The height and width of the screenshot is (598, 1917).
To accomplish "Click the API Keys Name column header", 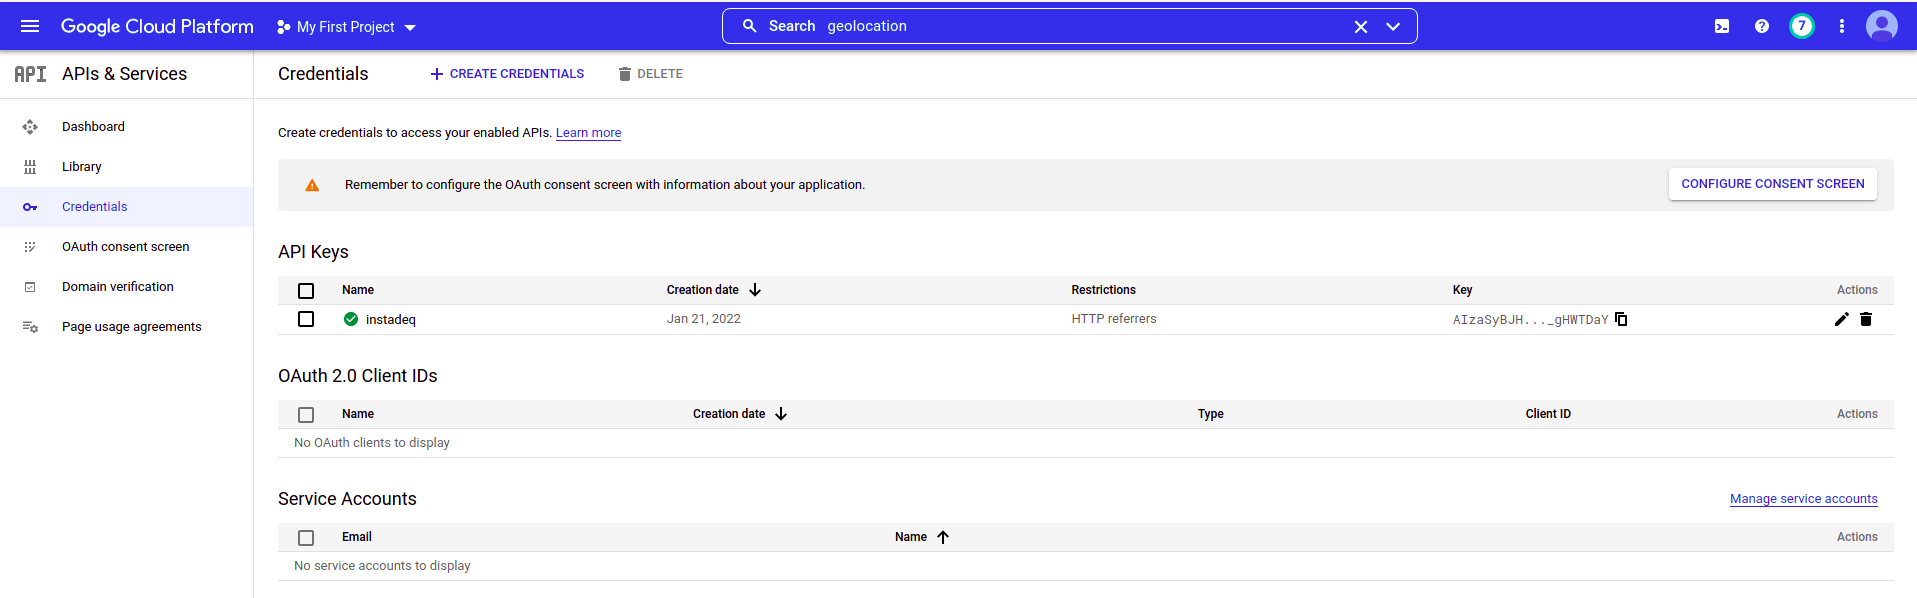I will pos(358,290).
